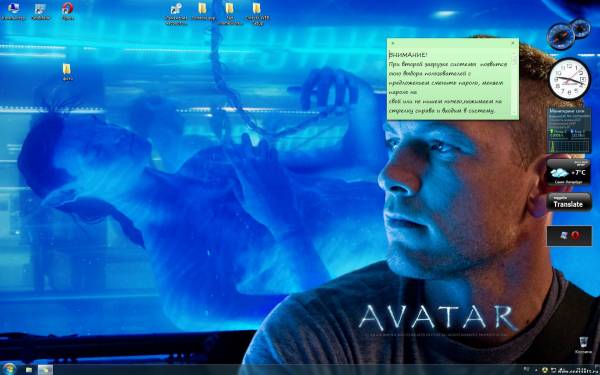Open the second desktop icon next to Computer
Screen dimensions: 600x375
pos(41,11)
